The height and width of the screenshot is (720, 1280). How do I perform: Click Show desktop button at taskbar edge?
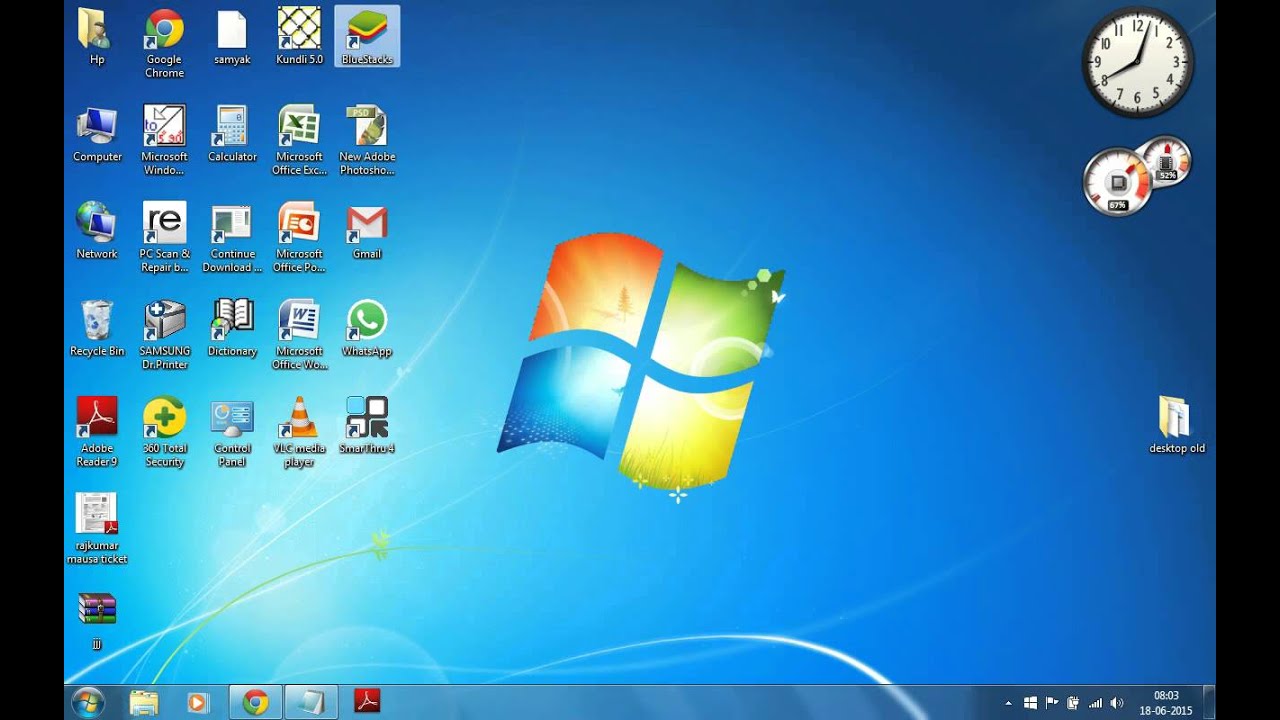coord(1208,703)
